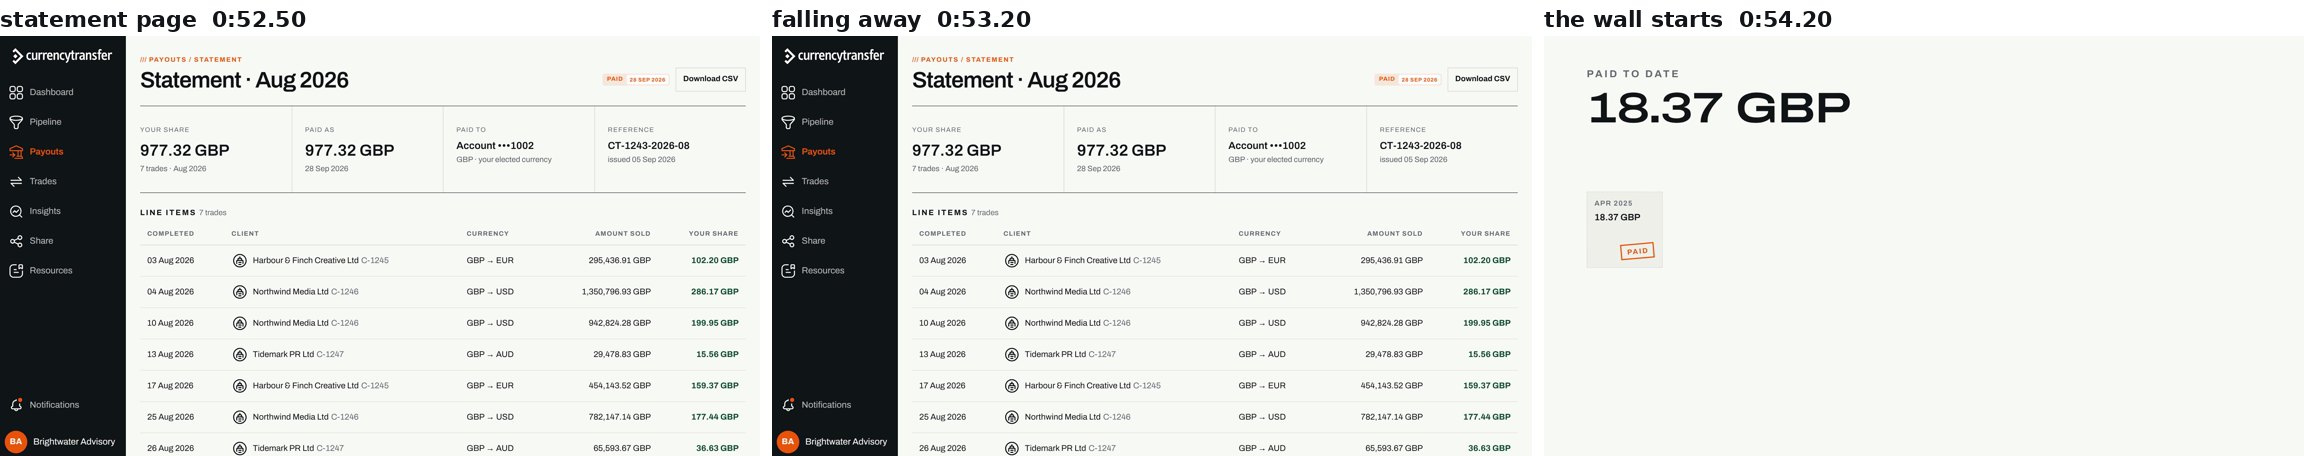This screenshot has width=2304, height=456.
Task: Click CLIENT column header in statement page frame
Action: [245, 234]
